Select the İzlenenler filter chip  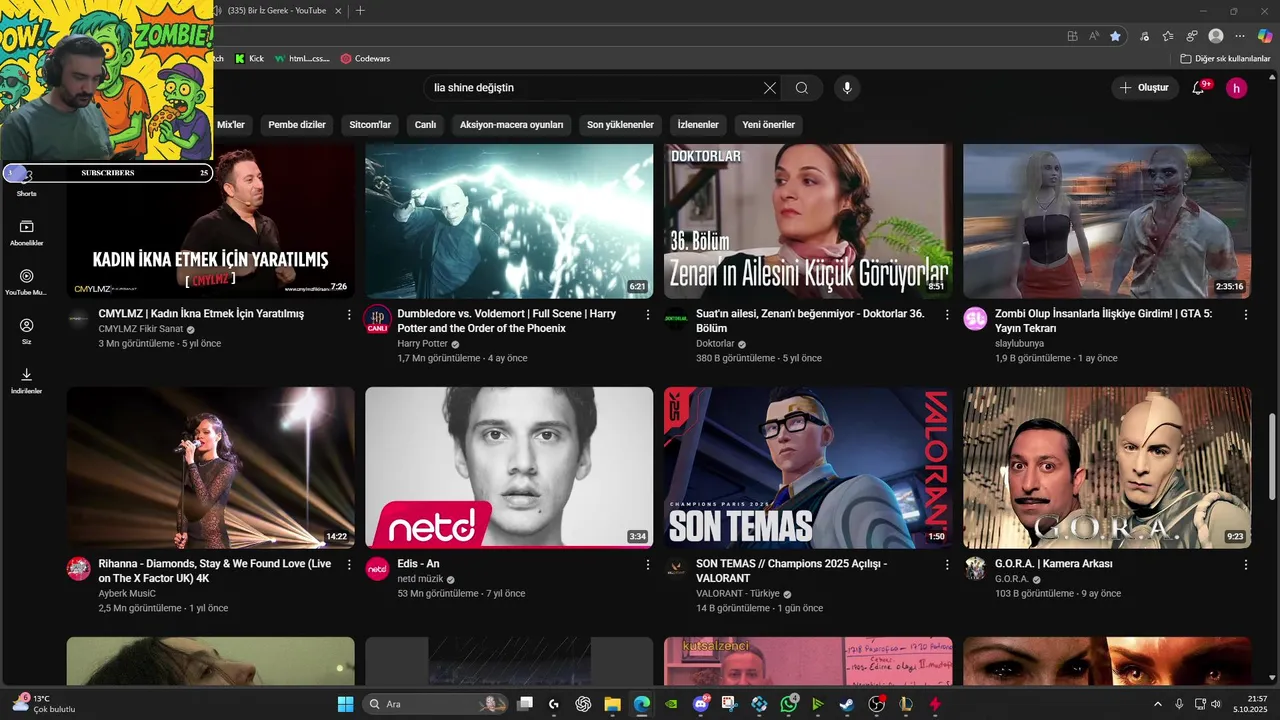tap(698, 125)
